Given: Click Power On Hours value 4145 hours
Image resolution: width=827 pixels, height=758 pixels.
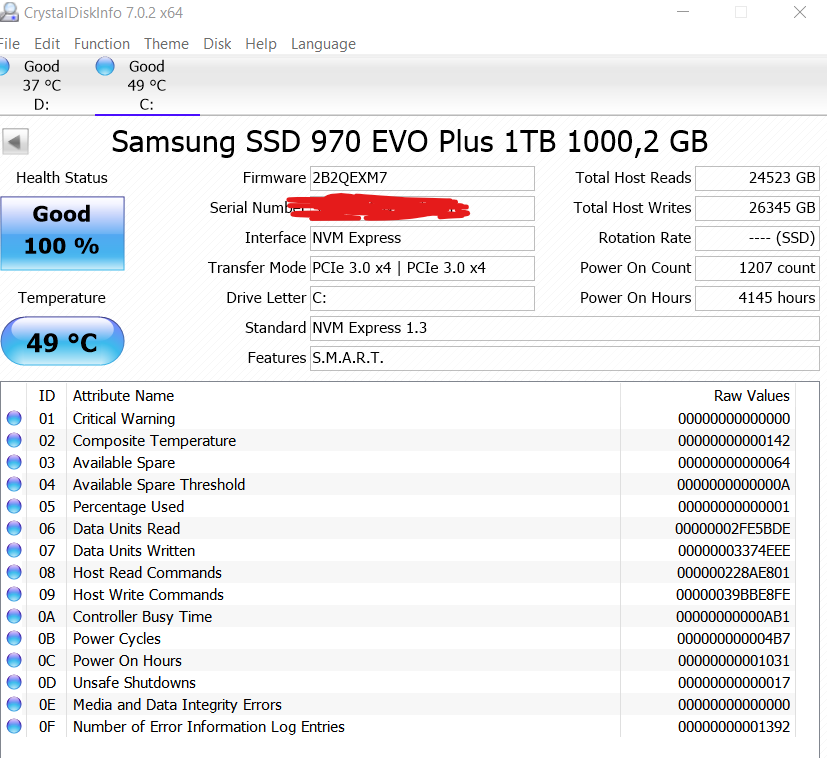Looking at the screenshot, I should coord(757,298).
